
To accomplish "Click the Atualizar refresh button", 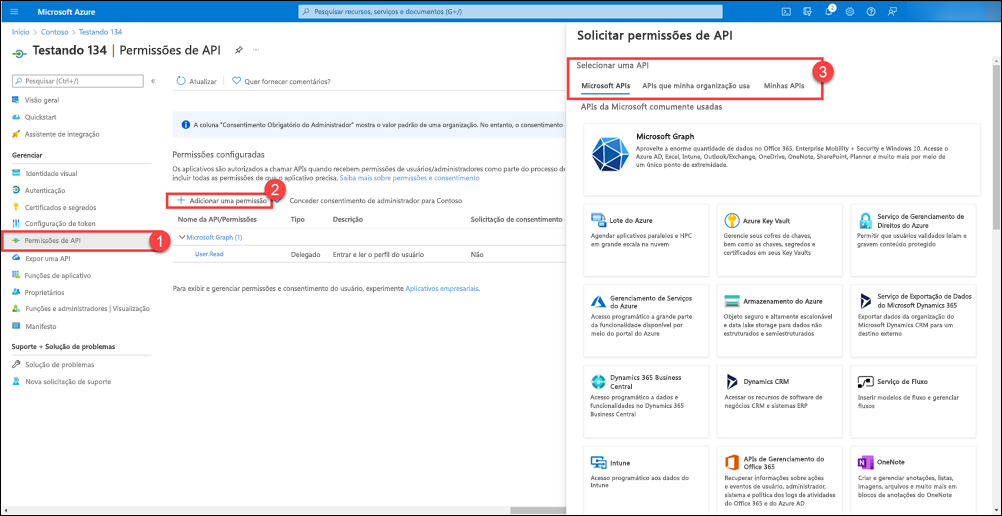I will tap(197, 81).
